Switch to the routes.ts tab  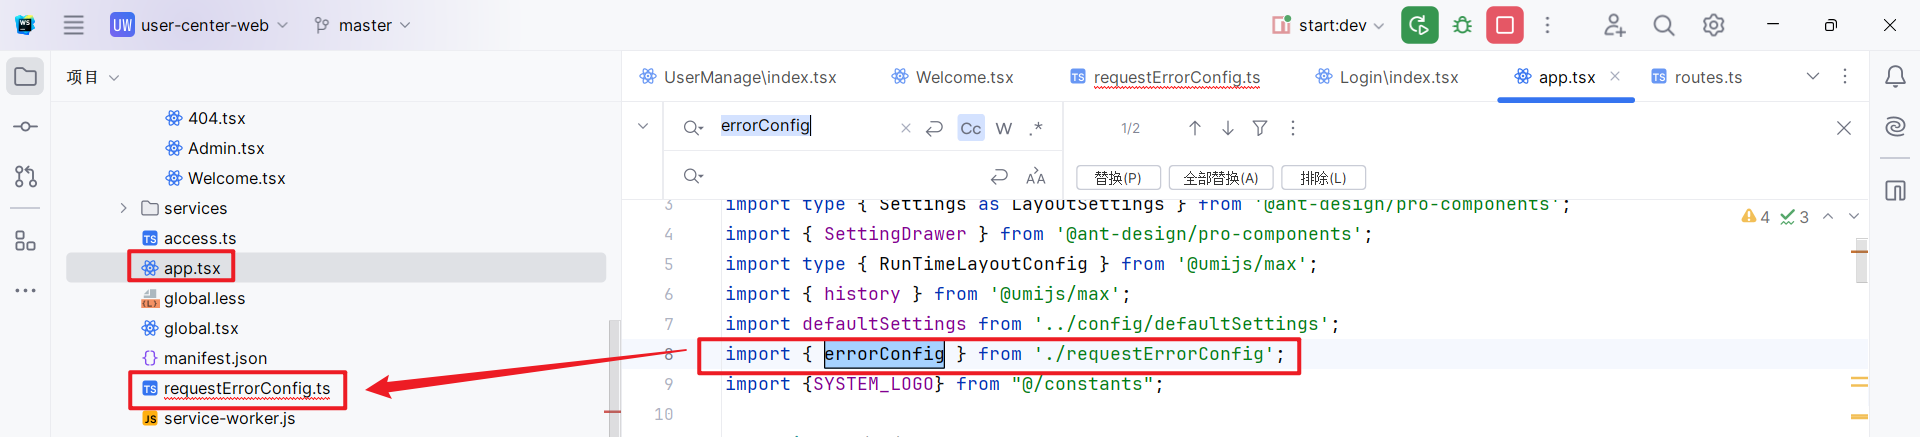pos(1707,77)
